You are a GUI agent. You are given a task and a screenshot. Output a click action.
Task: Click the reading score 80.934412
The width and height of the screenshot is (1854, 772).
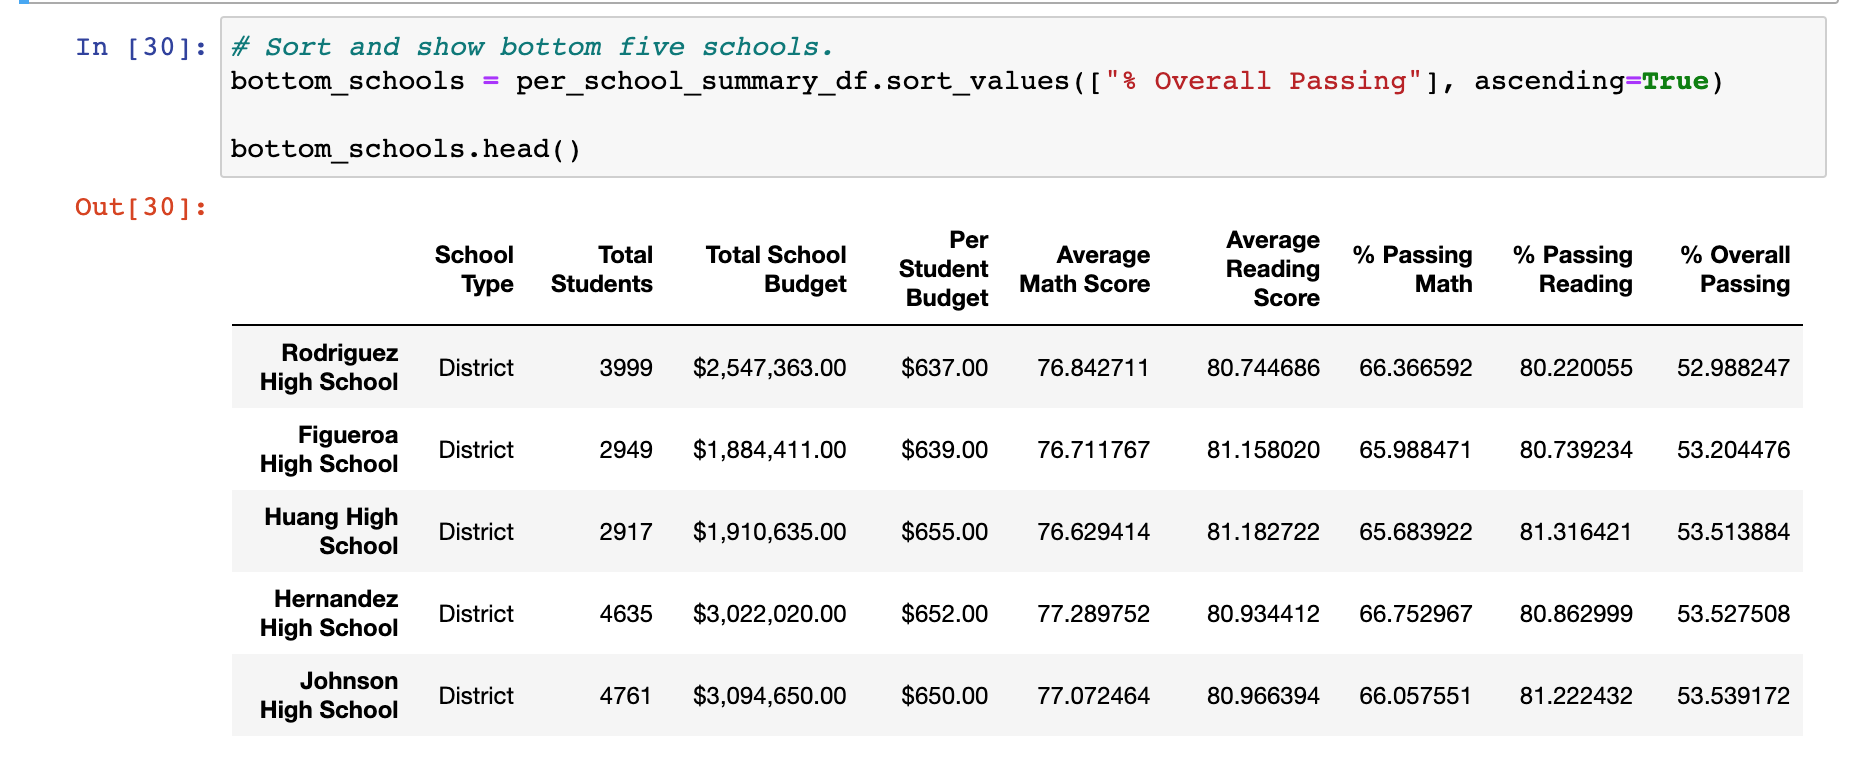pyautogui.click(x=1263, y=614)
